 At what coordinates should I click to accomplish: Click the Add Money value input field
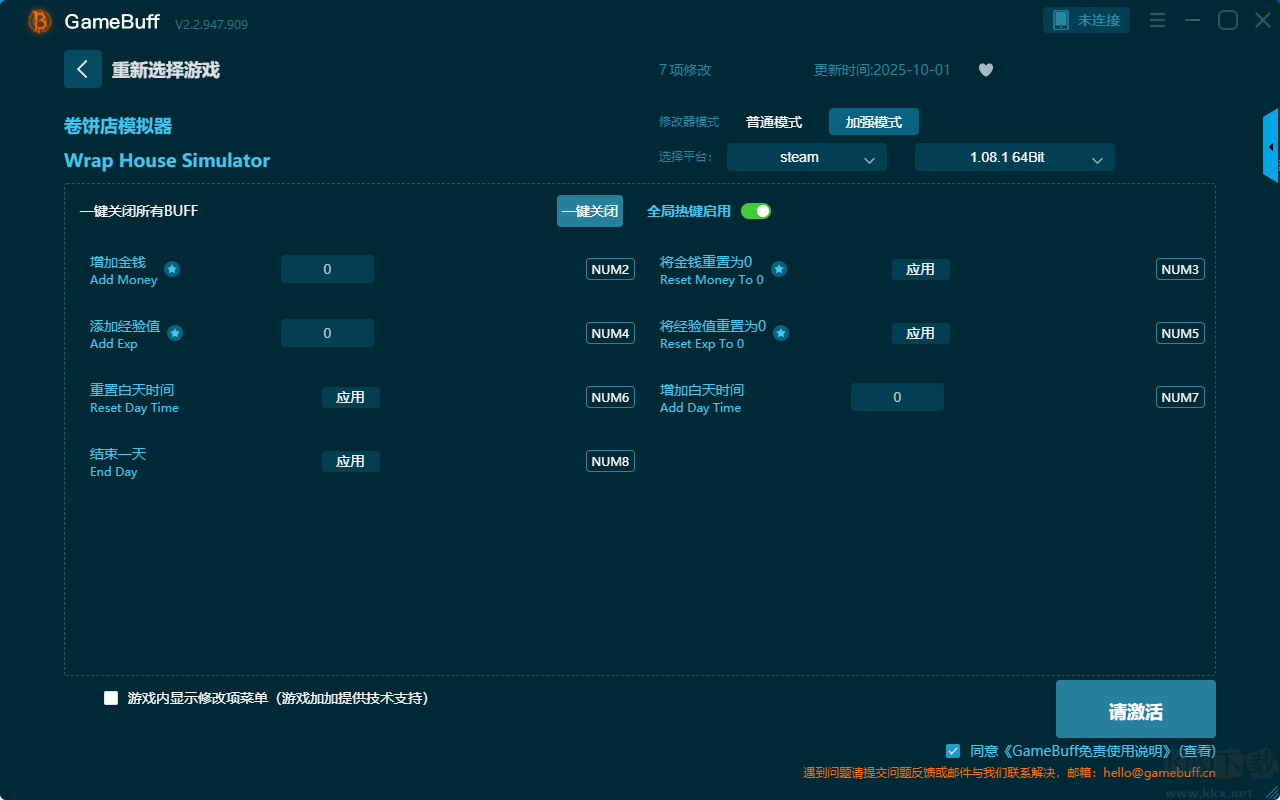click(x=327, y=269)
